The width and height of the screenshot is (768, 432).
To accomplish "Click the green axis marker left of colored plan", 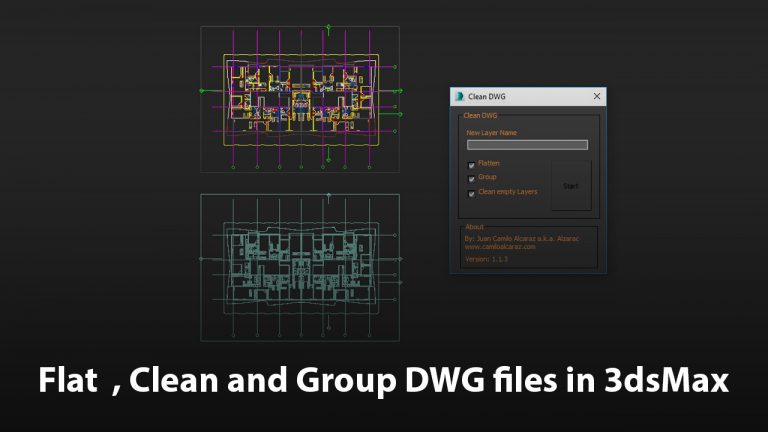I will tap(203, 91).
